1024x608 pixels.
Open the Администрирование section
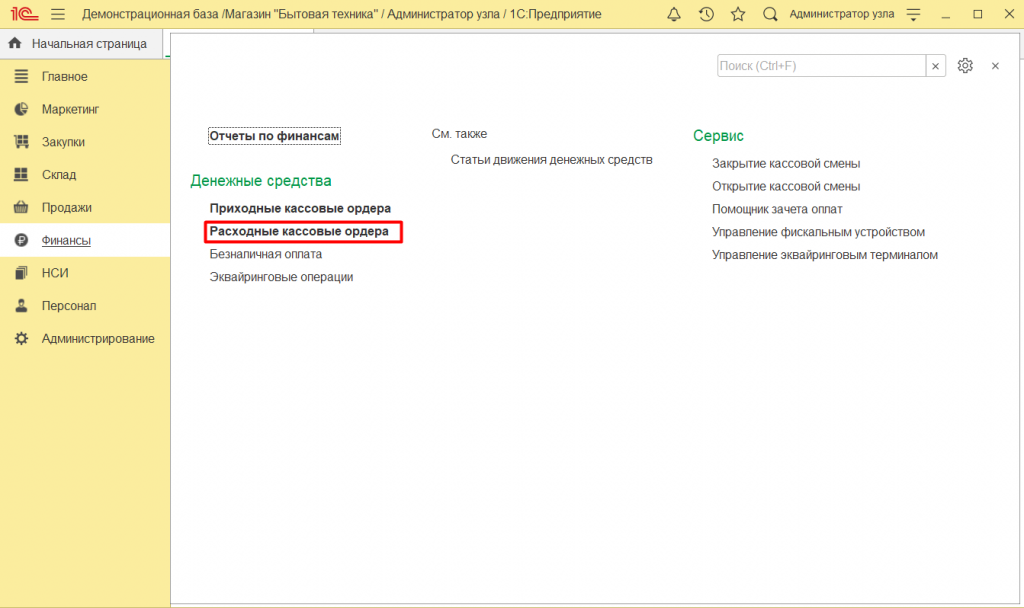coord(97,339)
